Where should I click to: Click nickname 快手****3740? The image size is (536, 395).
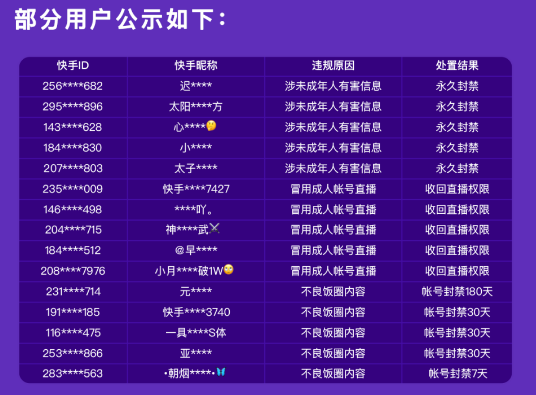tap(196, 312)
